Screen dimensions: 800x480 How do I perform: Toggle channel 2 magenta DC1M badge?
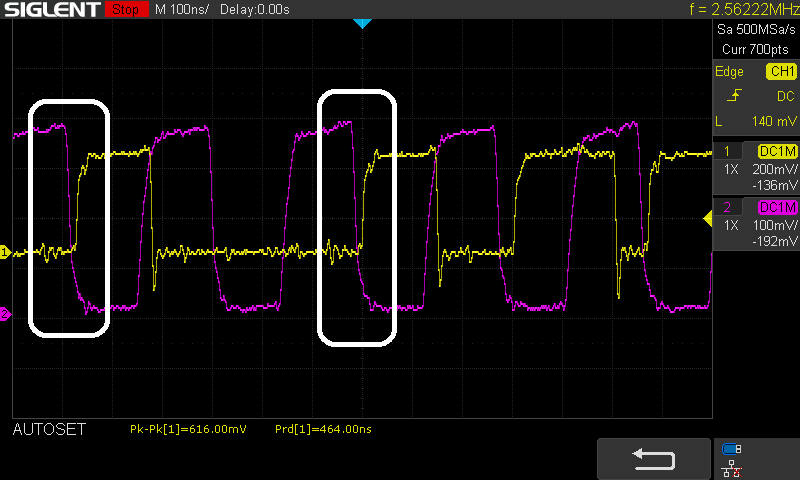777,207
